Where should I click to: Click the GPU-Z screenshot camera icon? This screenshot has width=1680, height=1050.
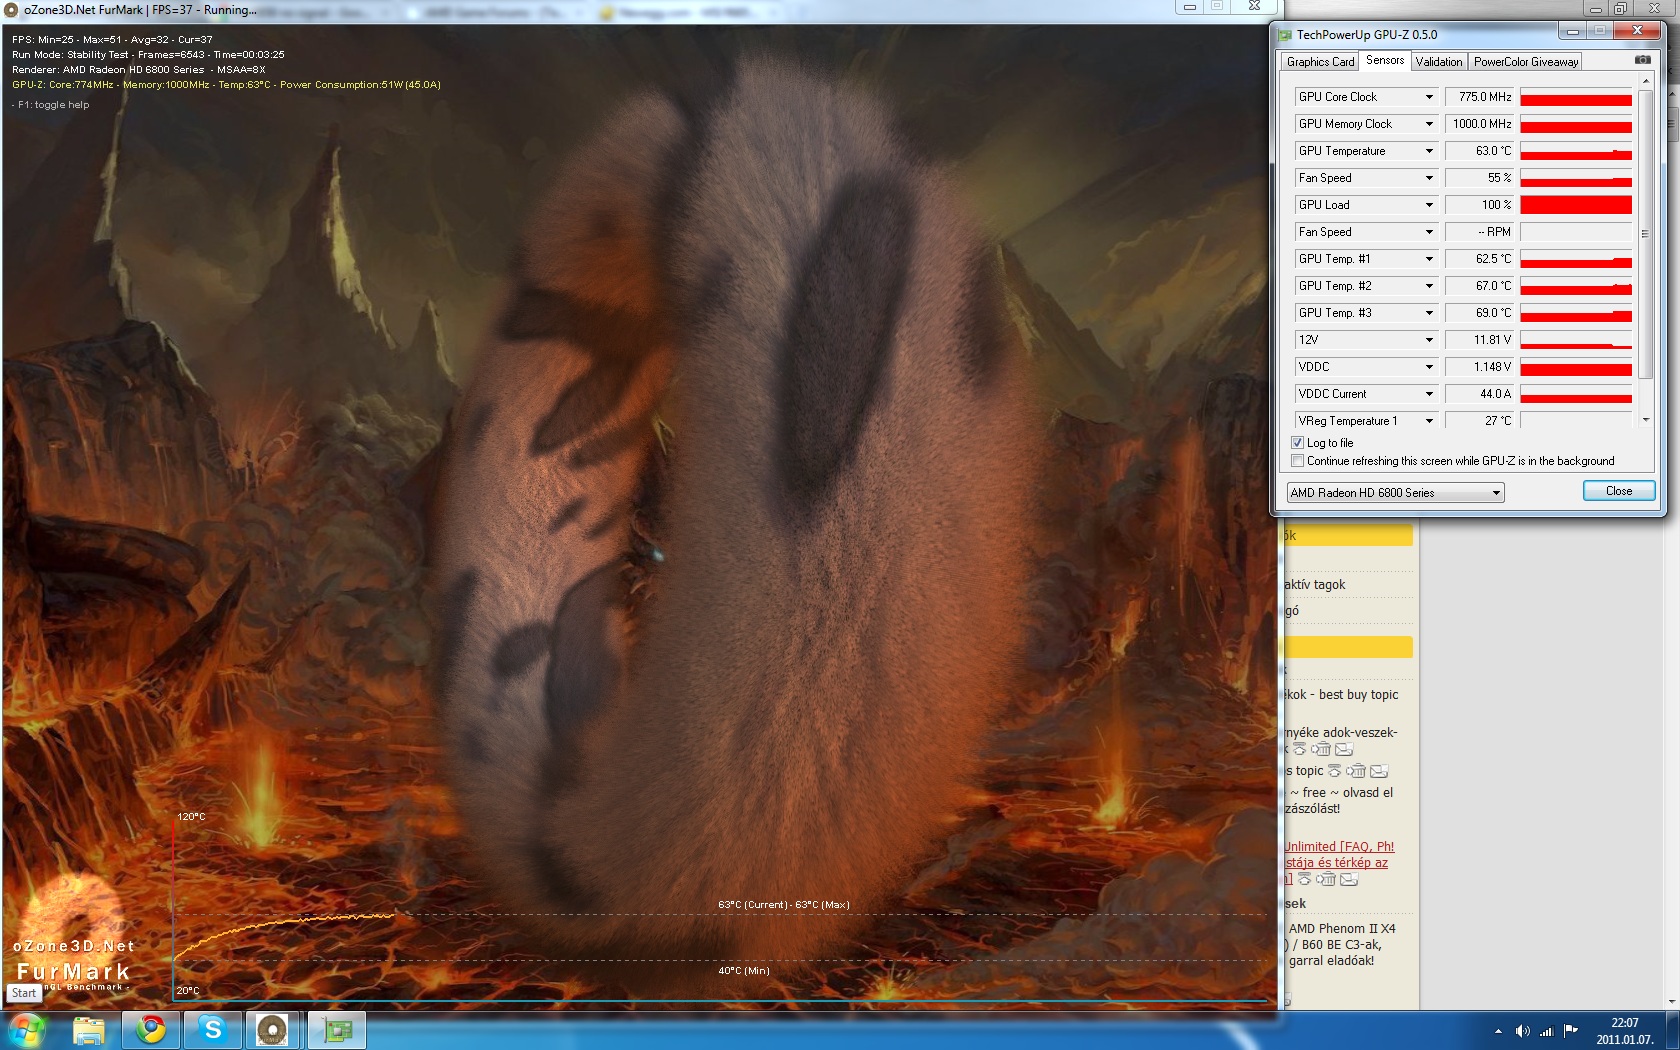(x=1642, y=60)
